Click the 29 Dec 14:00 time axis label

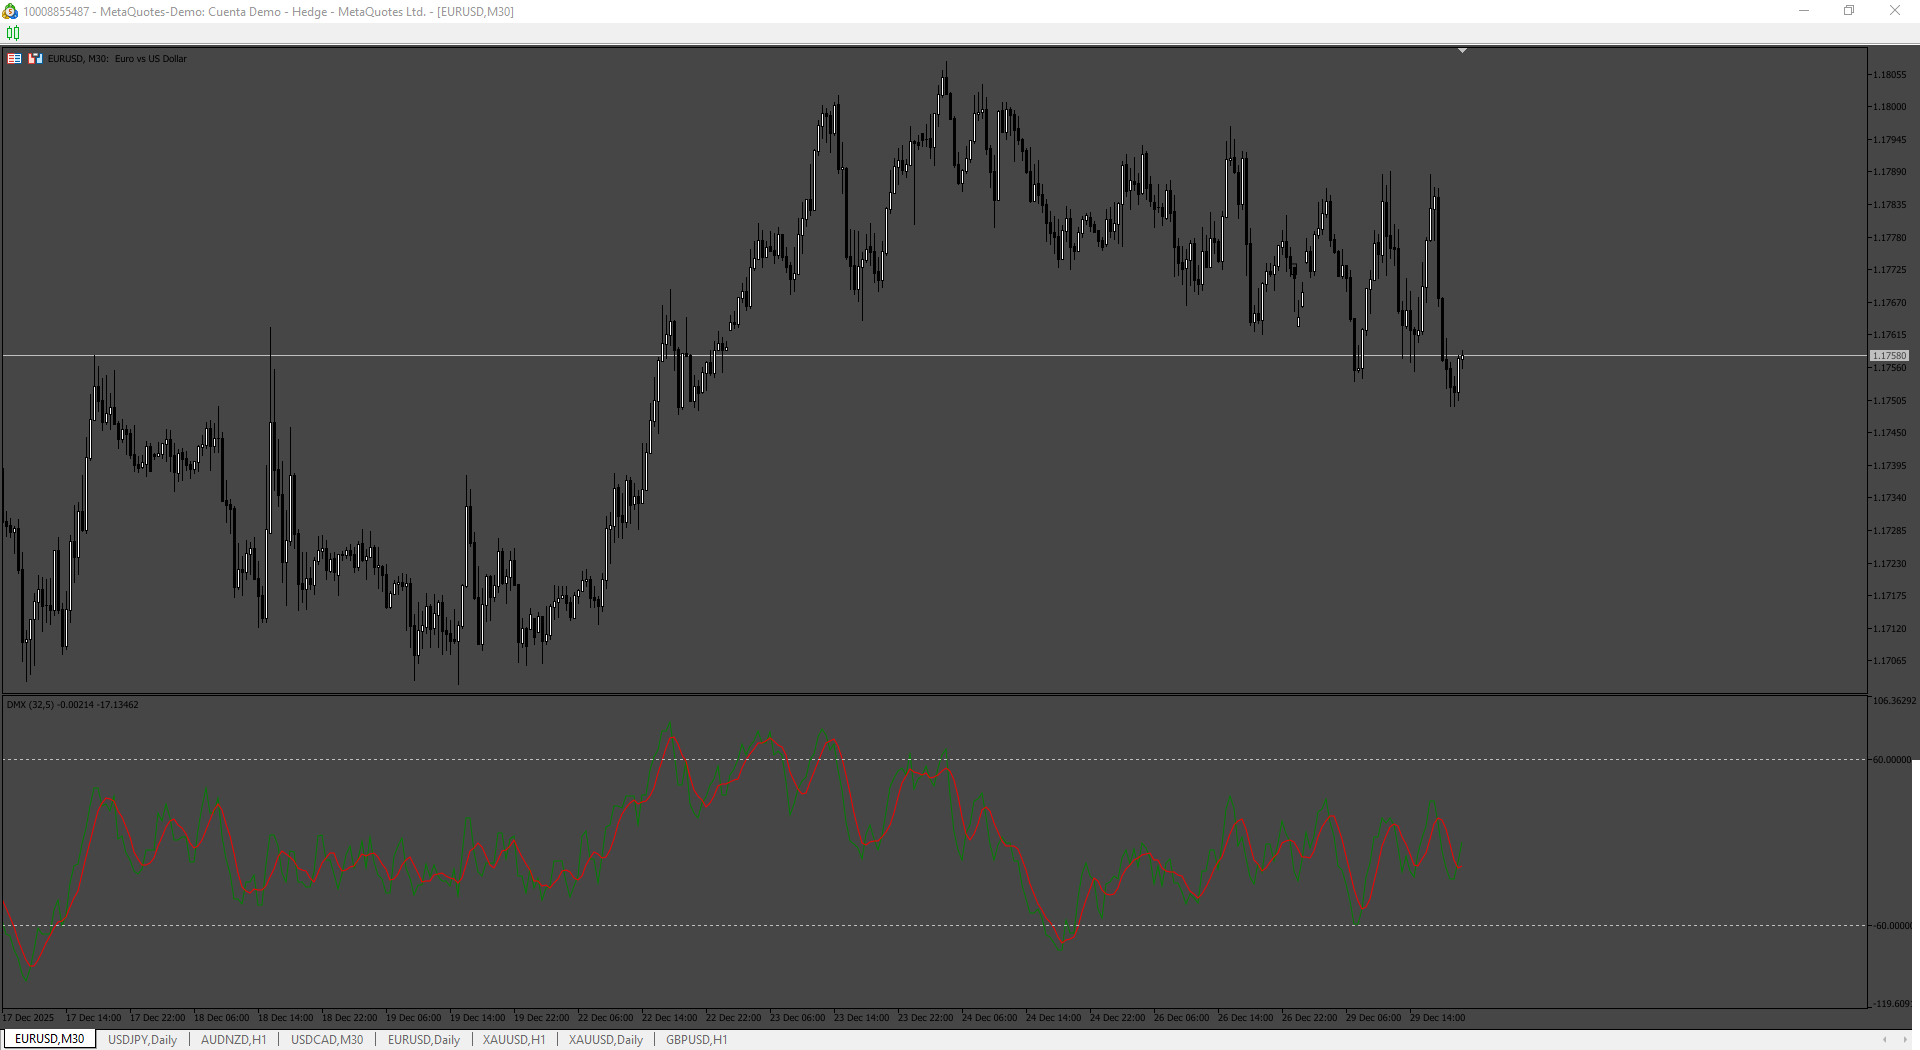[x=1437, y=1018]
